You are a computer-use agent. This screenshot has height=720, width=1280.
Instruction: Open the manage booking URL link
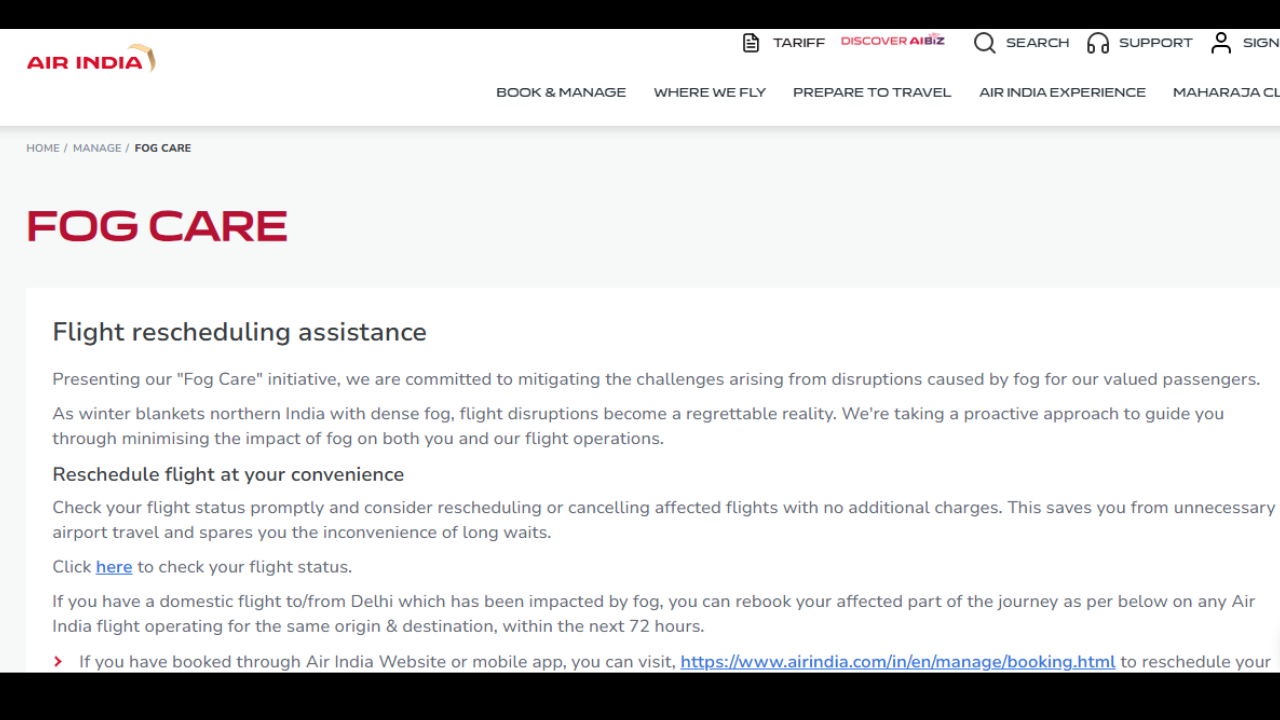897,662
